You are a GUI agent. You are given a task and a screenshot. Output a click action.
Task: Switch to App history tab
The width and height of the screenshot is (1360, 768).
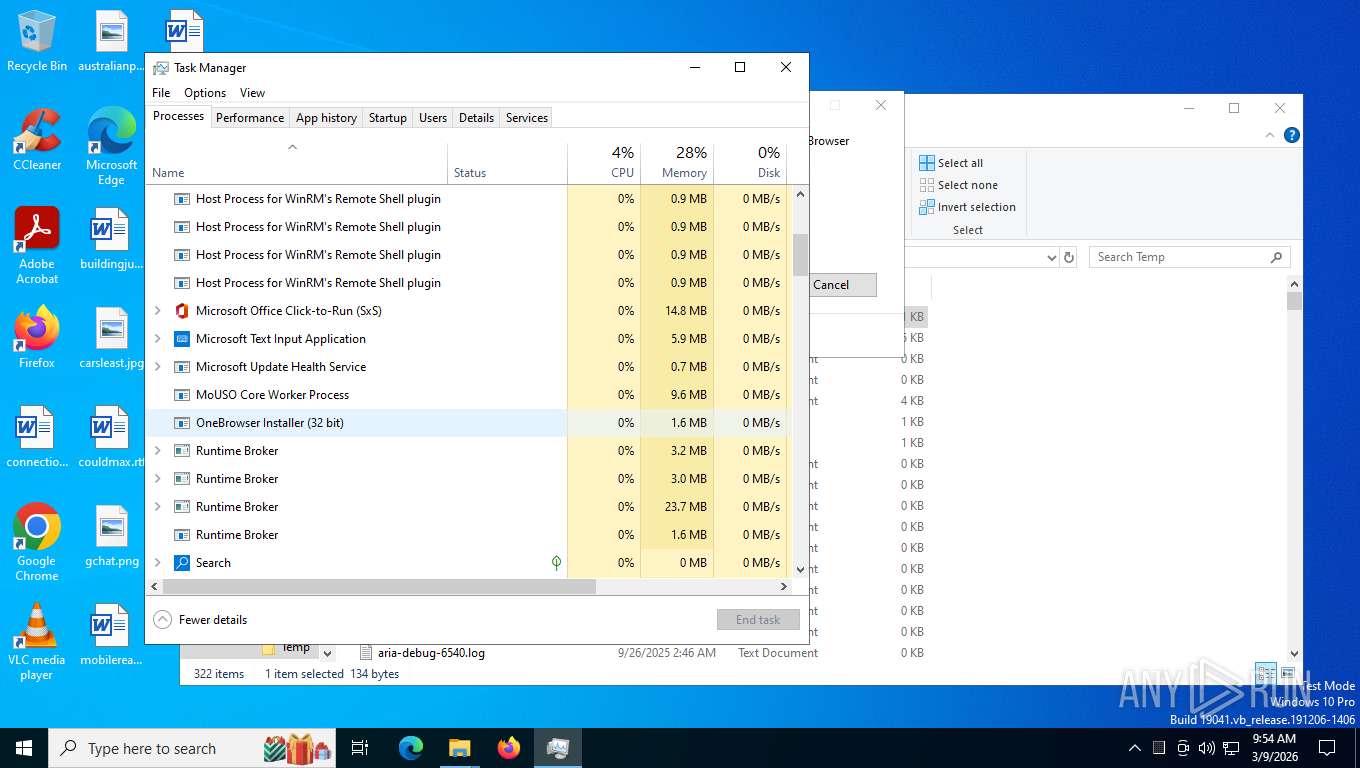pyautogui.click(x=326, y=118)
